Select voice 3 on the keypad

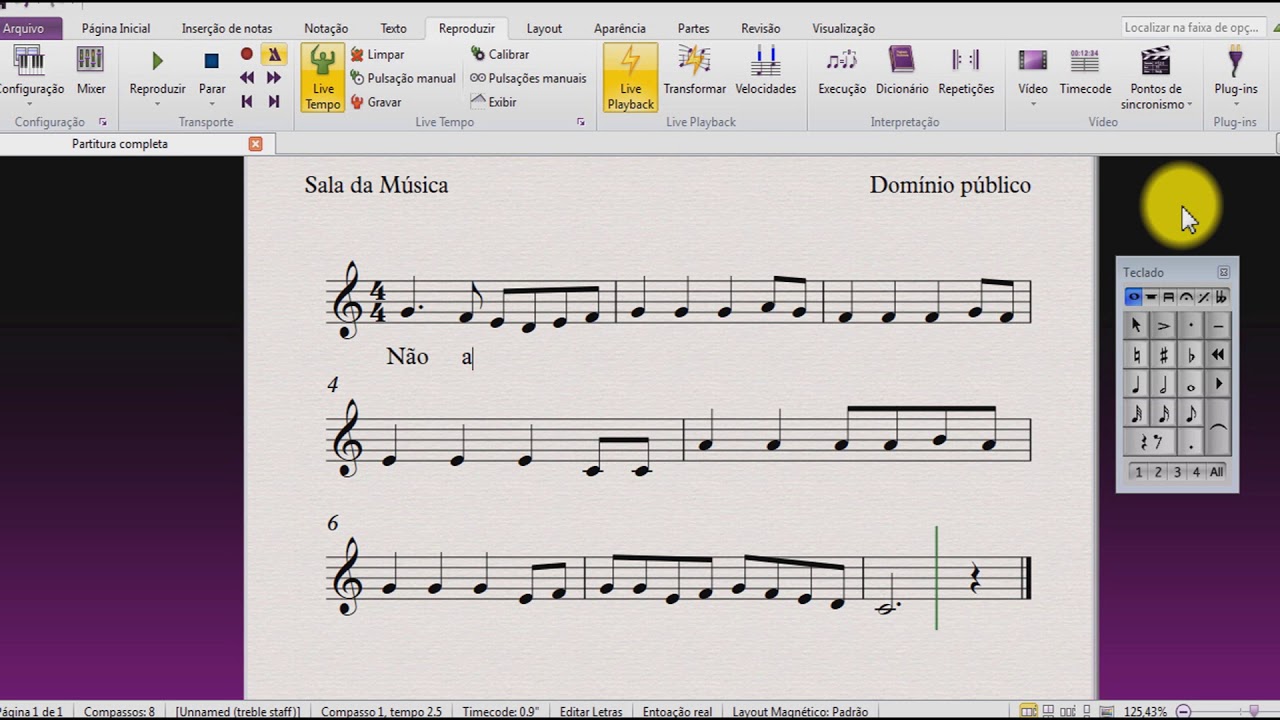coord(1177,472)
